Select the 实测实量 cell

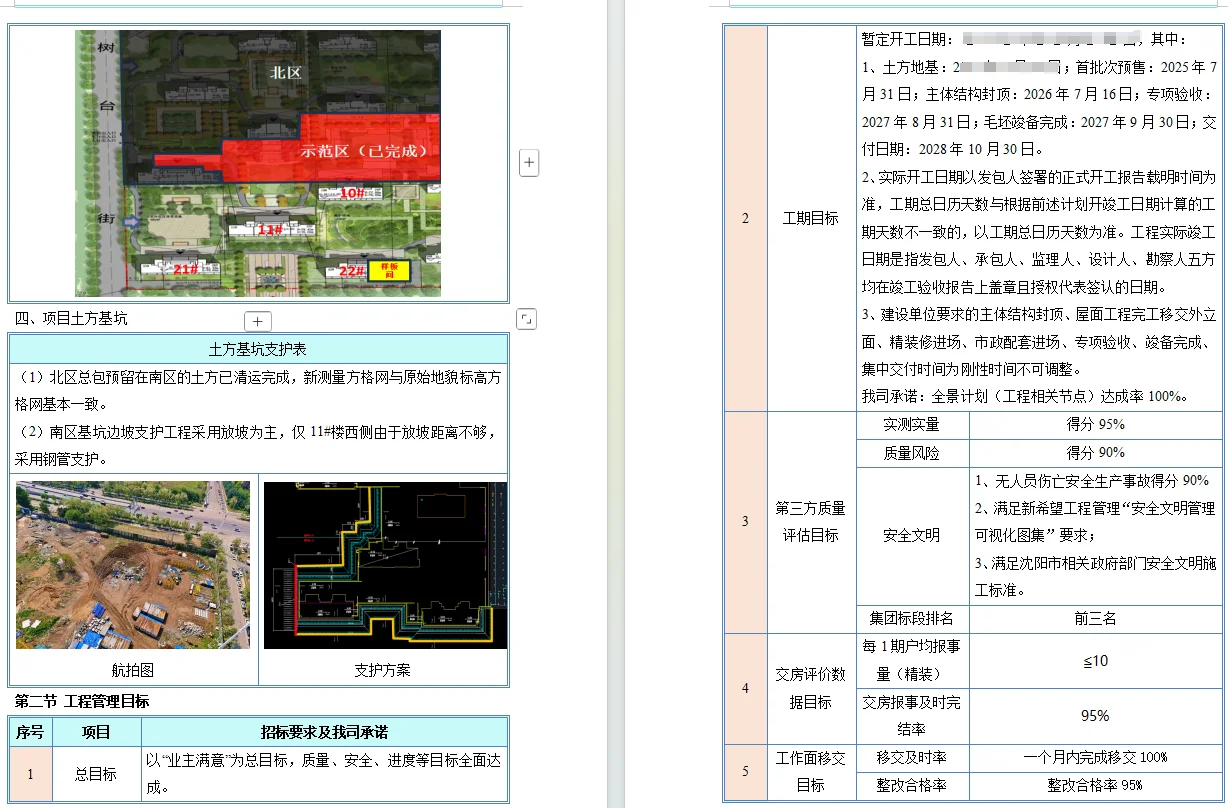[912, 424]
